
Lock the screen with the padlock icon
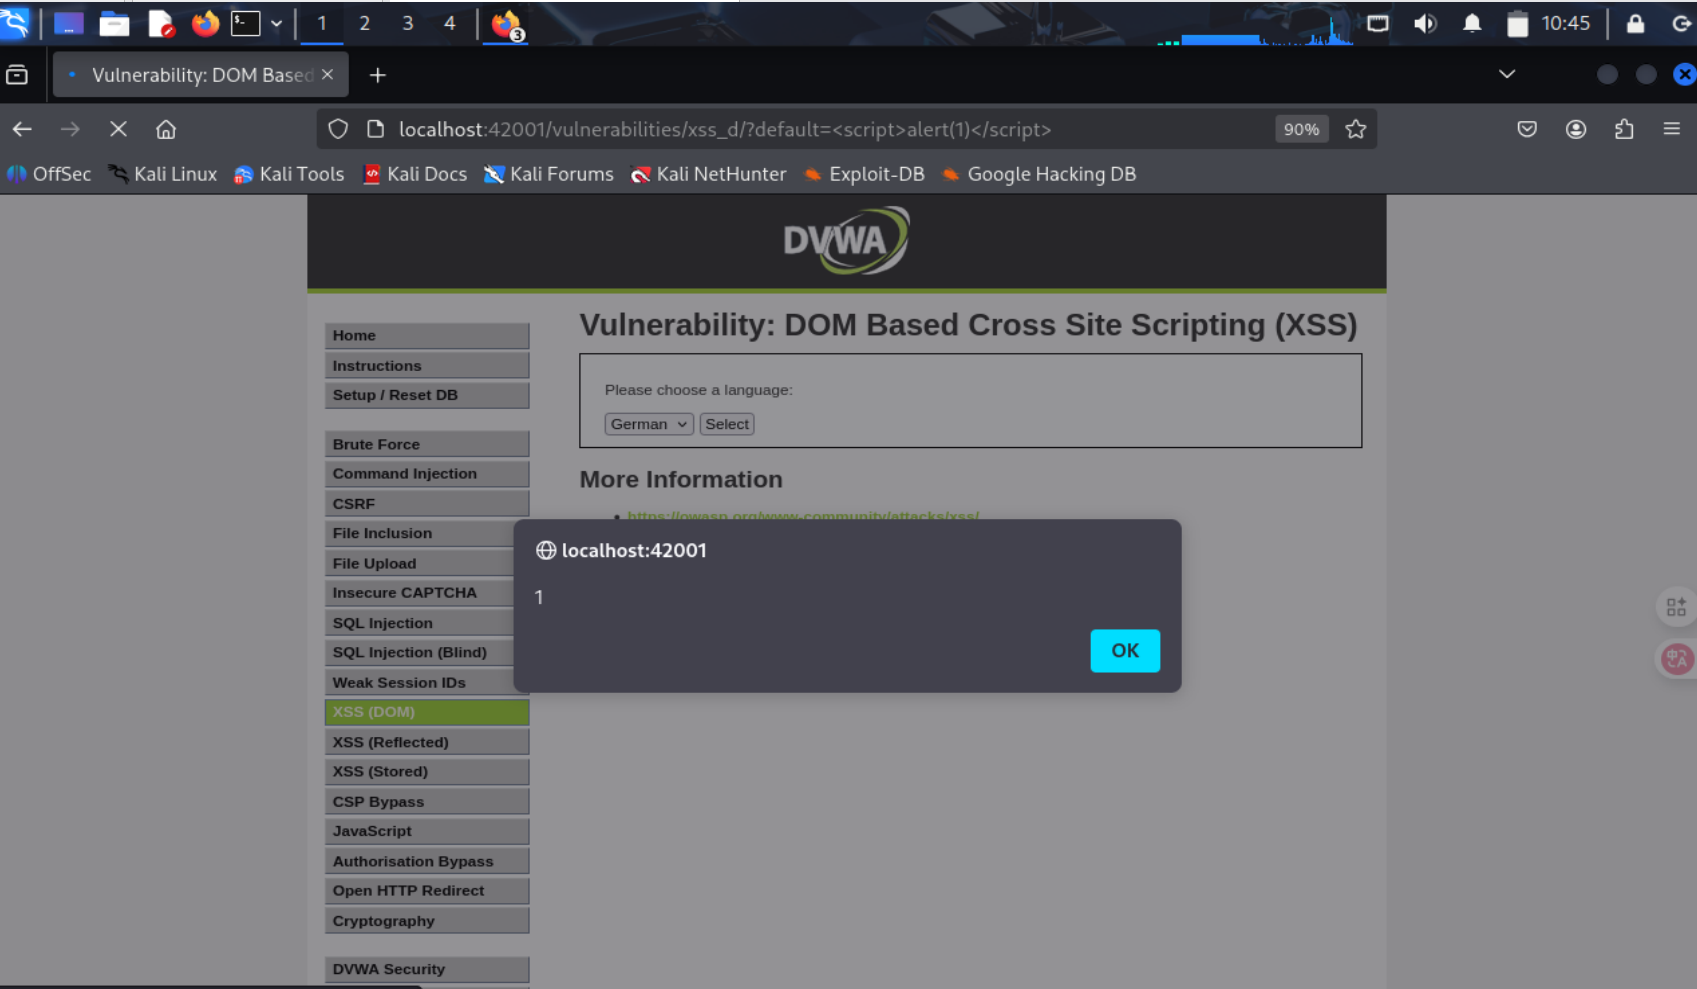(1635, 23)
